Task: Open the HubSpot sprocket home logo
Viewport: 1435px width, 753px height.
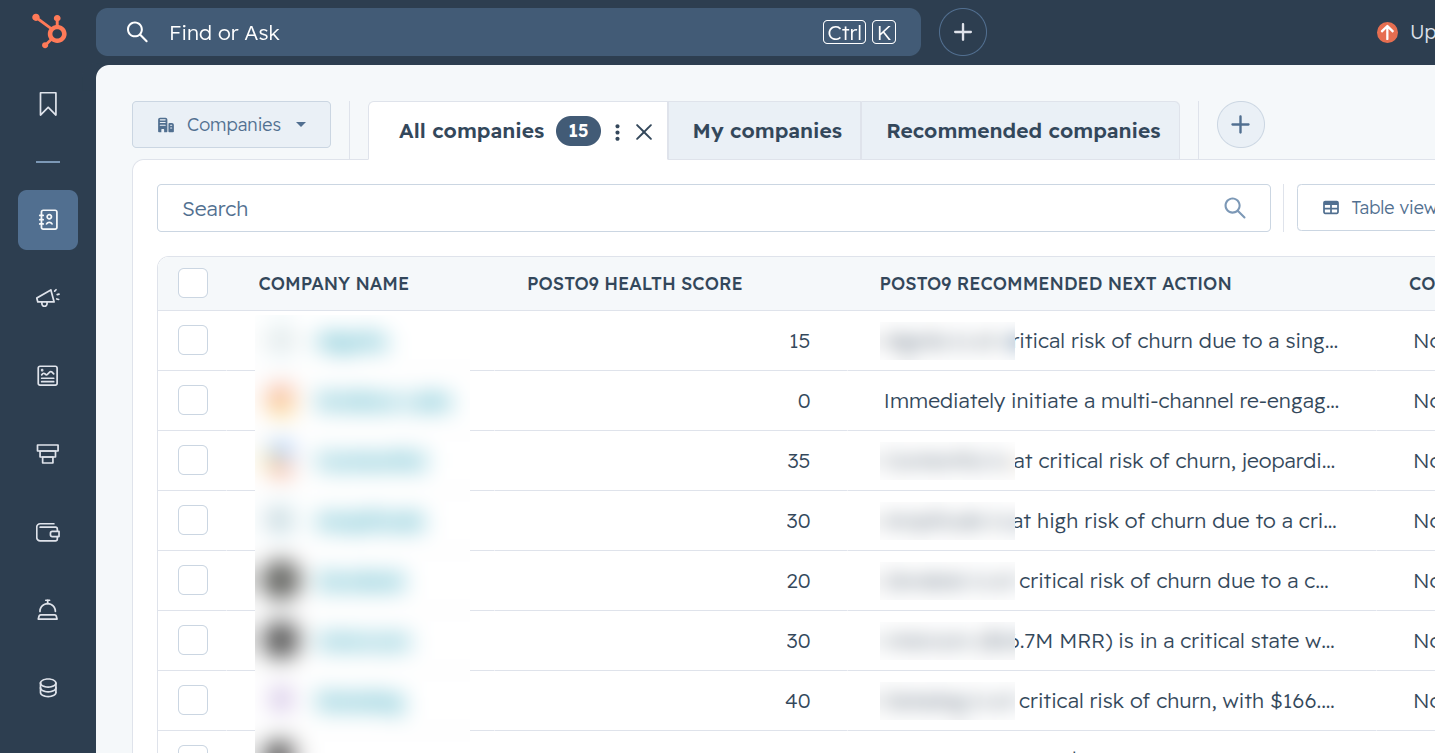Action: coord(48,31)
